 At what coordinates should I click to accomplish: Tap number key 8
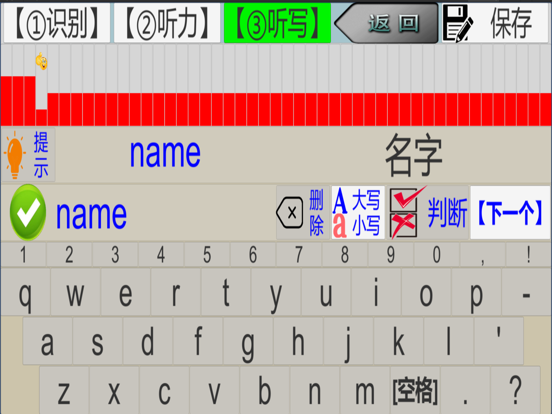pos(345,255)
